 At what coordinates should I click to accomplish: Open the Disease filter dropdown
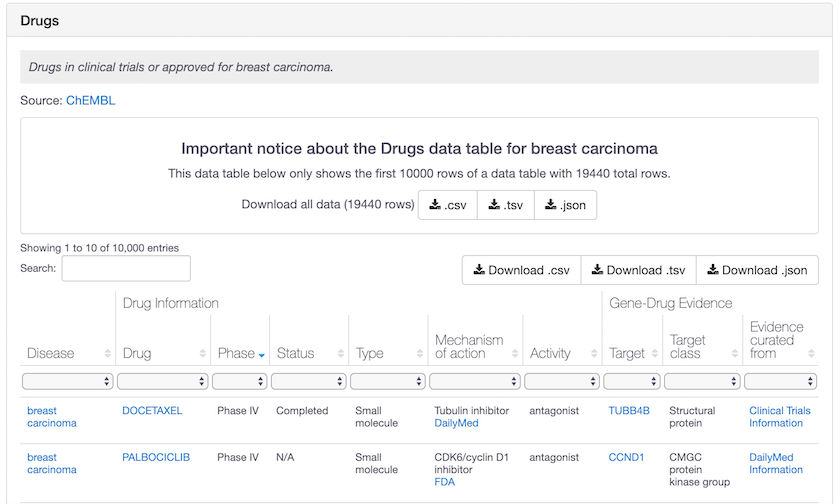click(67, 381)
